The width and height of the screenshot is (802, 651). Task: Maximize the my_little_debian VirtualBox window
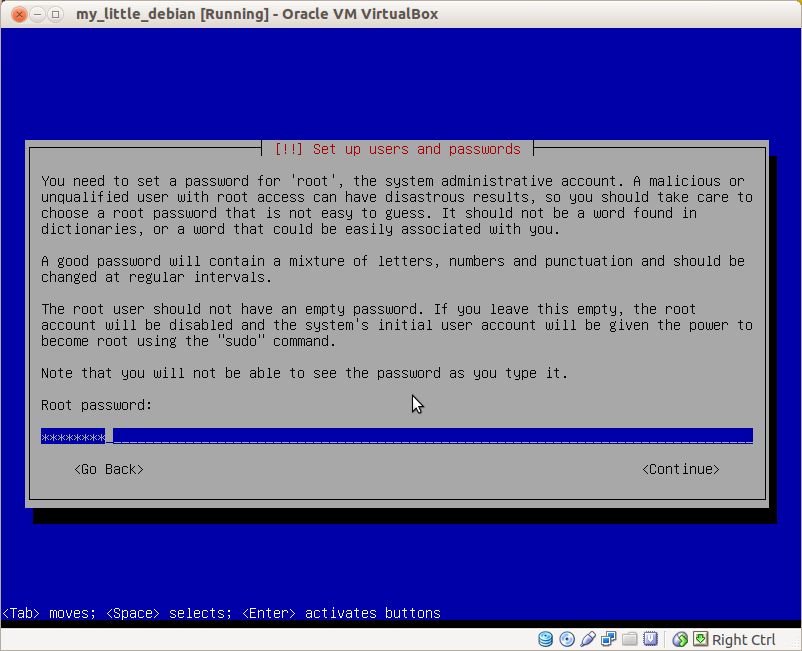55,14
